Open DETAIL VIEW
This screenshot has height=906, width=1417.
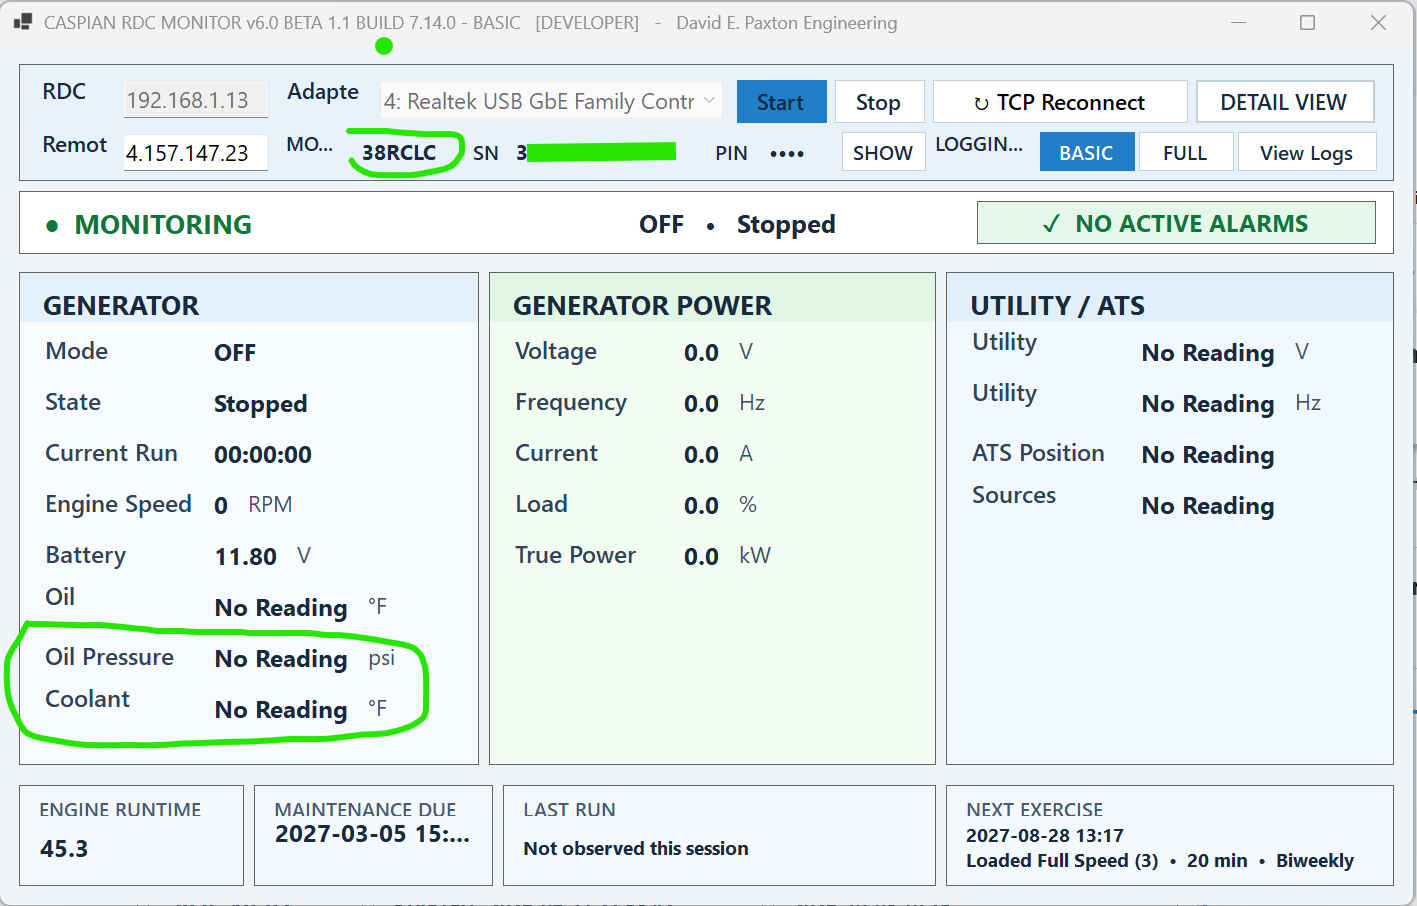[x=1284, y=102]
